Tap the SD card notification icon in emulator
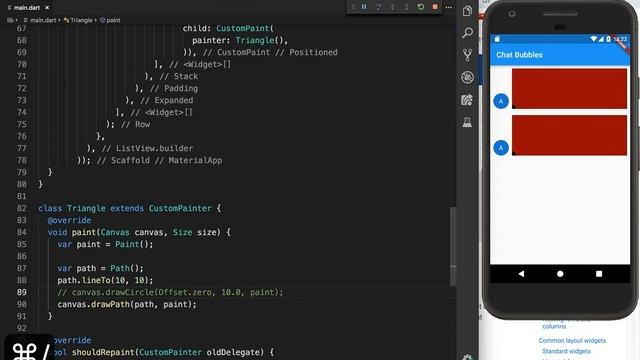This screenshot has height=360, width=640. coord(497,39)
